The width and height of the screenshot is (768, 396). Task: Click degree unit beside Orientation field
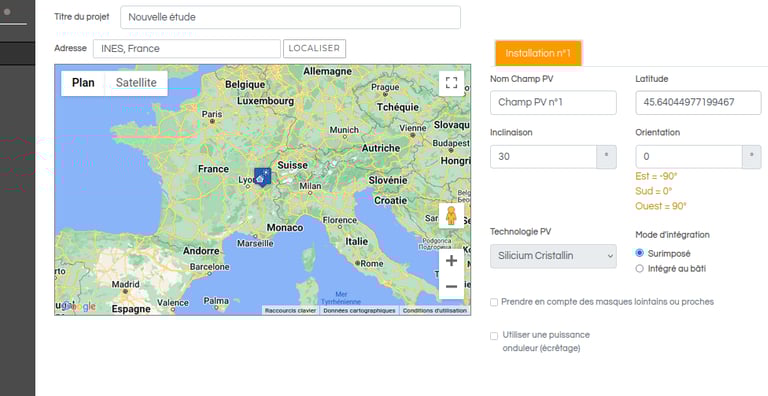[752, 157]
